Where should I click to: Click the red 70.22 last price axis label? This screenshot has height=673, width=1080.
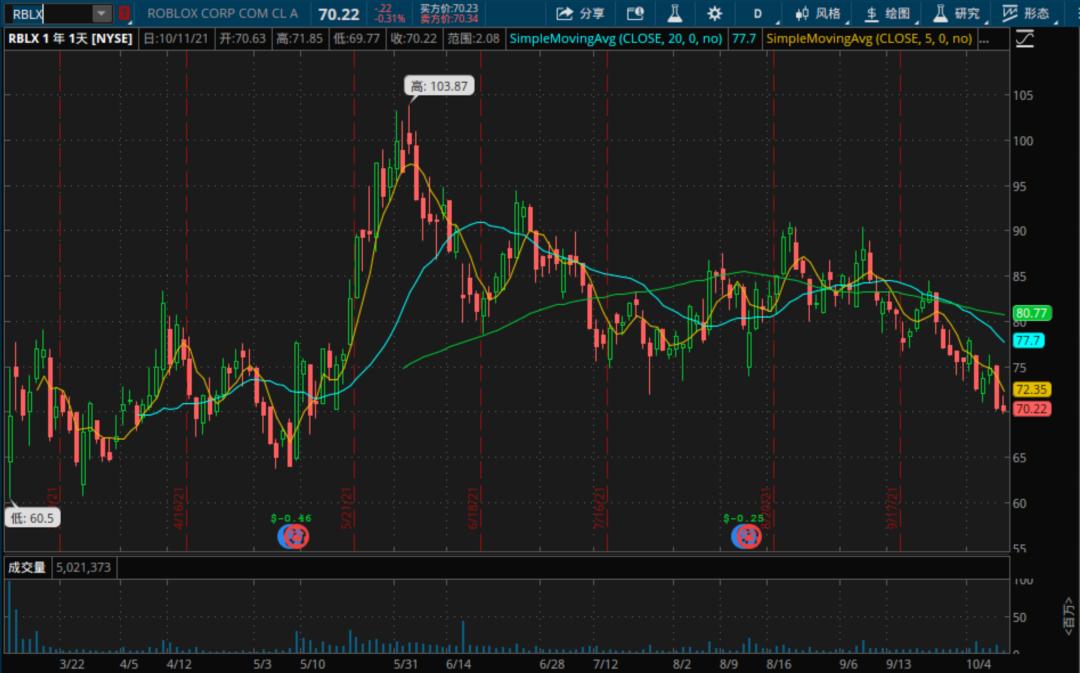[x=1031, y=409]
